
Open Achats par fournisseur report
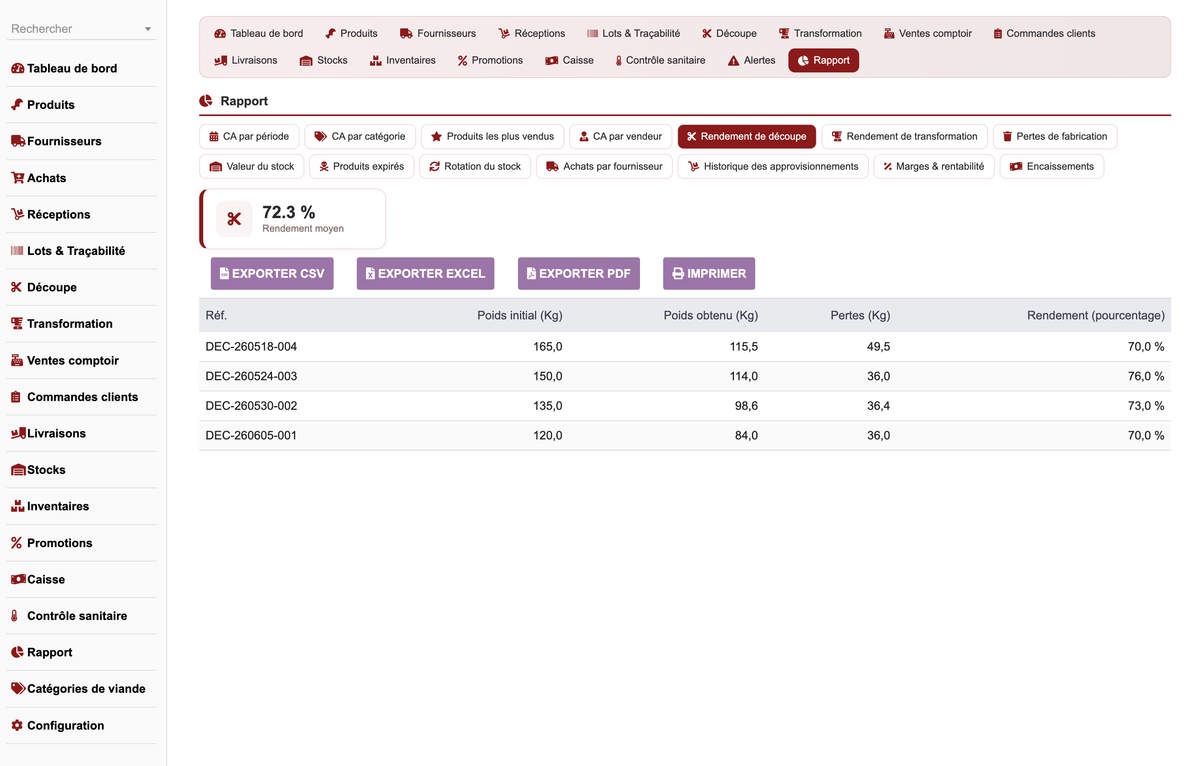pyautogui.click(x=604, y=166)
